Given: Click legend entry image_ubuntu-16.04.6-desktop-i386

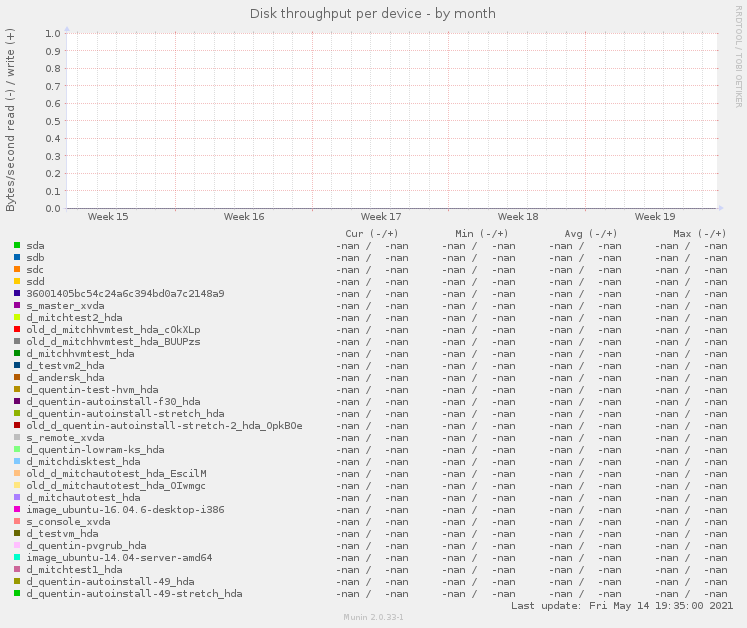Looking at the screenshot, I should coord(125,510).
